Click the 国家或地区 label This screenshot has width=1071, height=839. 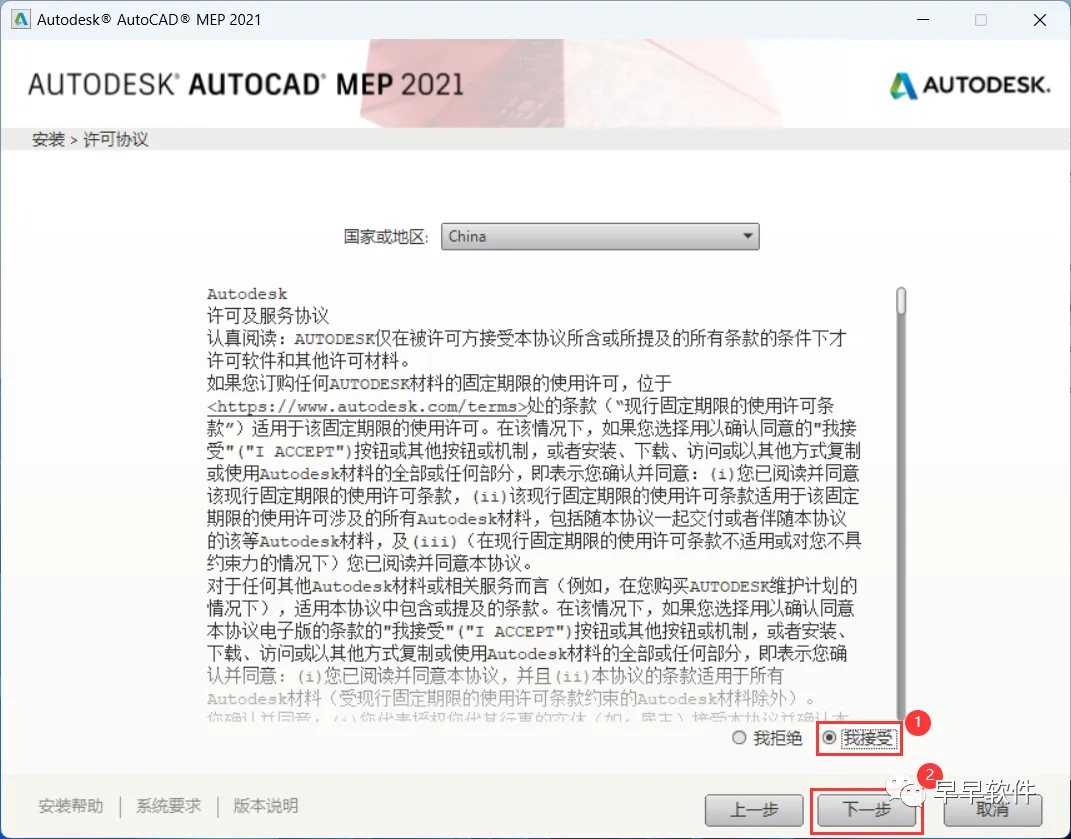pyautogui.click(x=386, y=237)
